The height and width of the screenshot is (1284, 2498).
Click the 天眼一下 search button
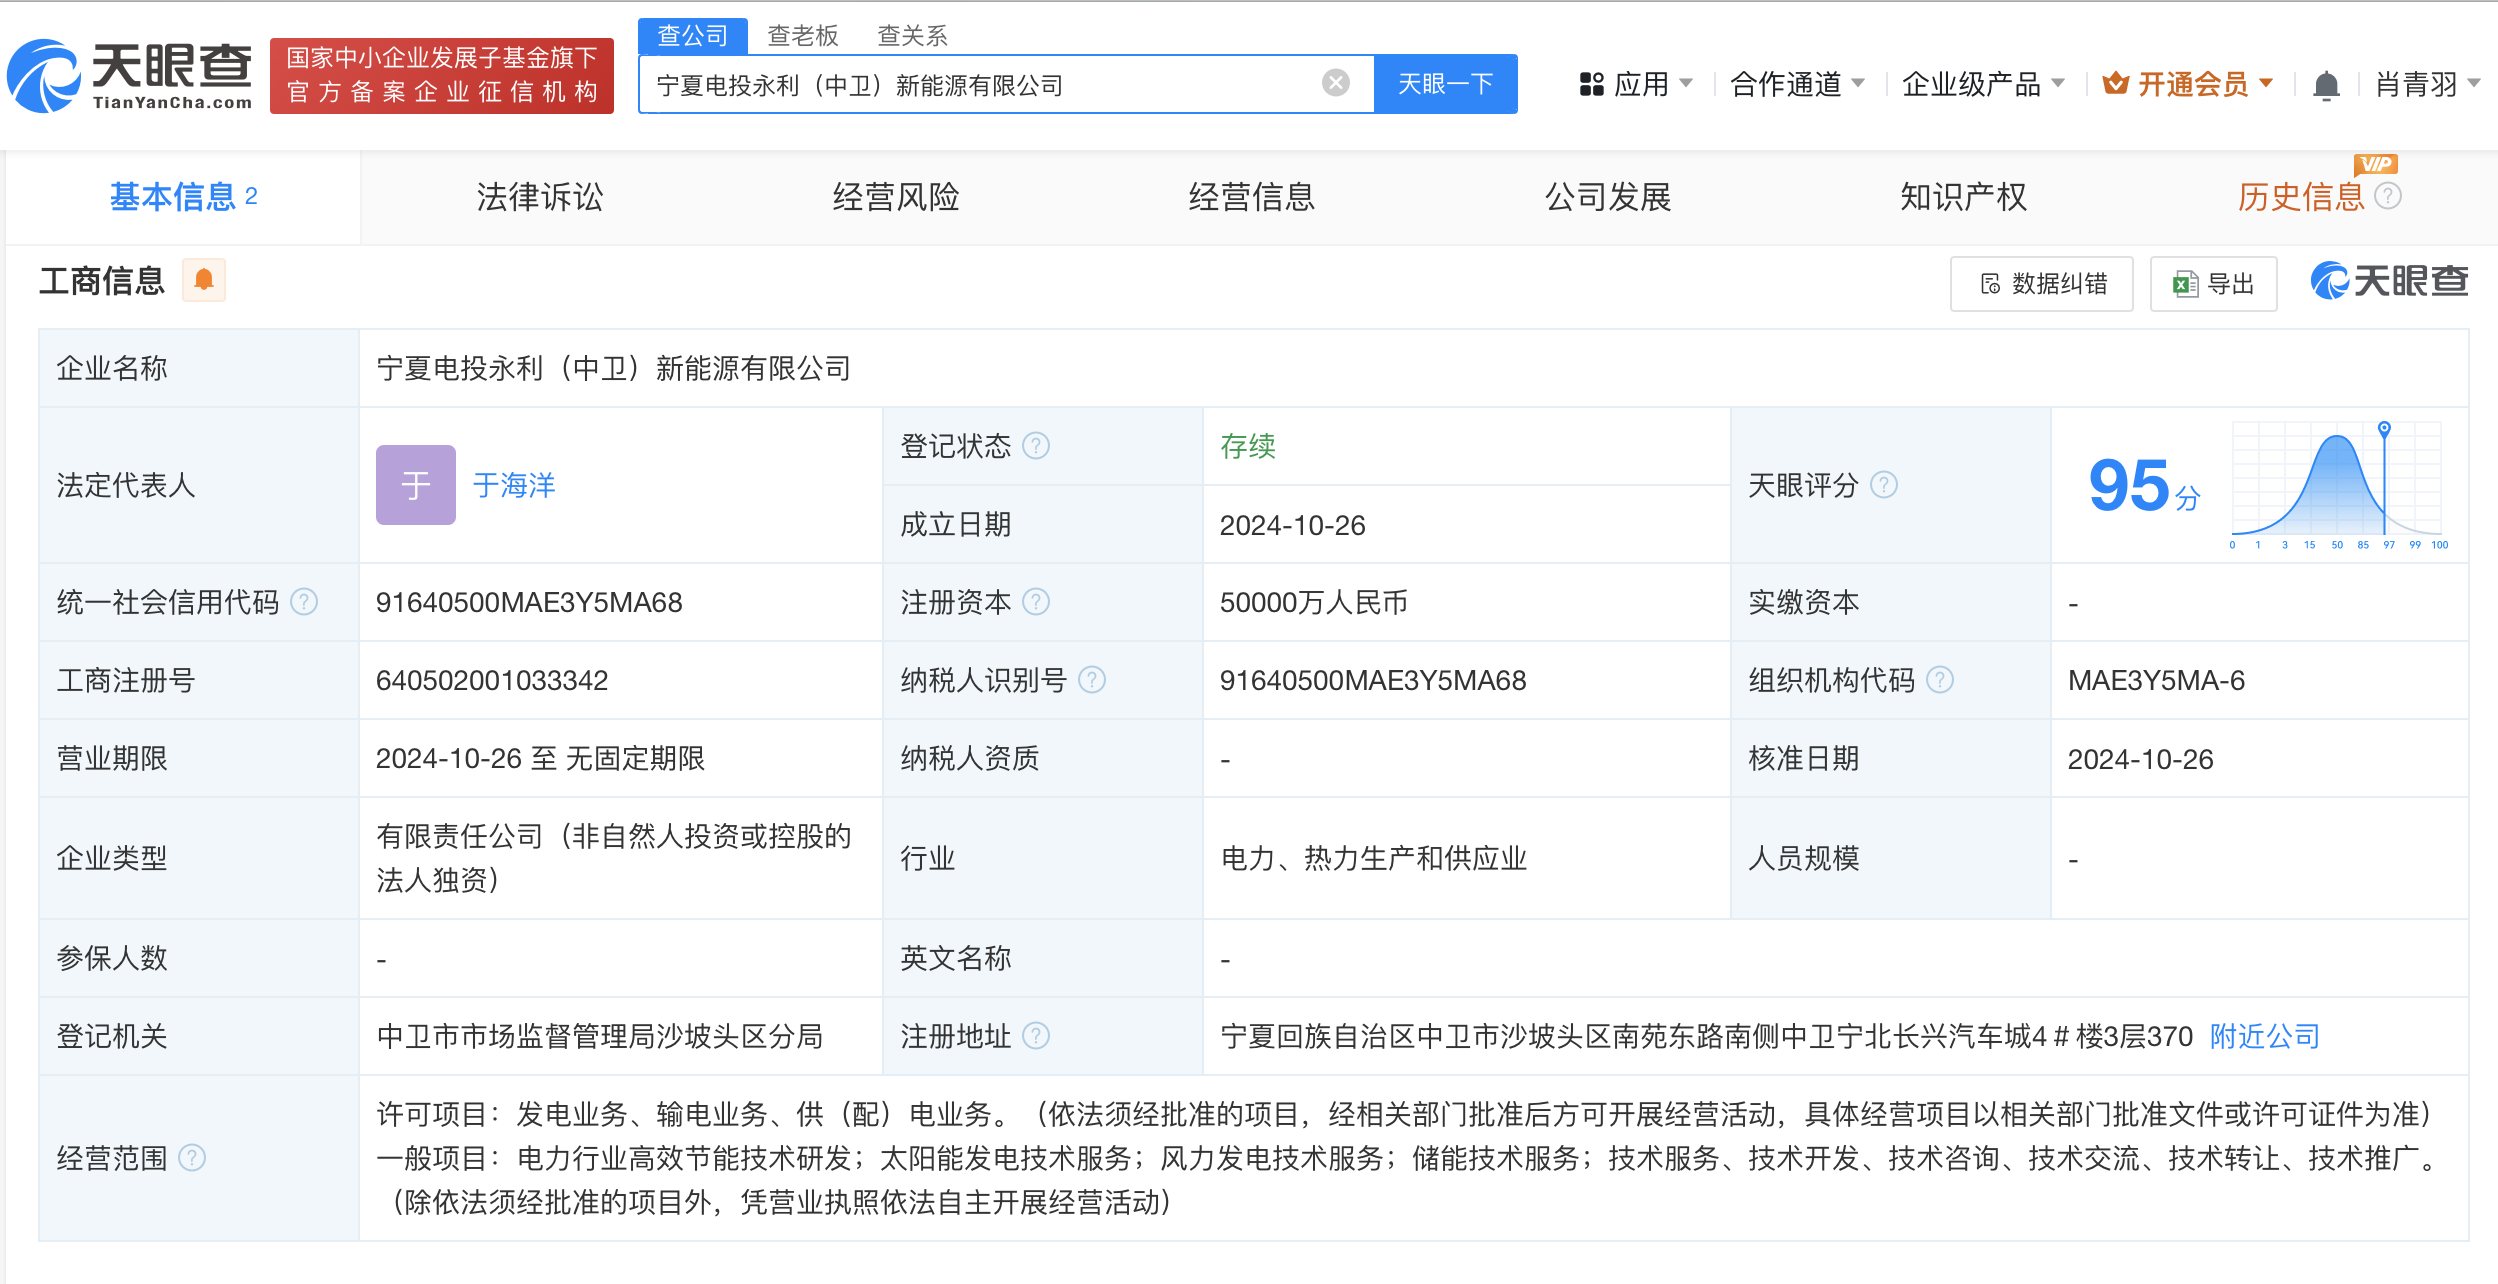coord(1445,84)
